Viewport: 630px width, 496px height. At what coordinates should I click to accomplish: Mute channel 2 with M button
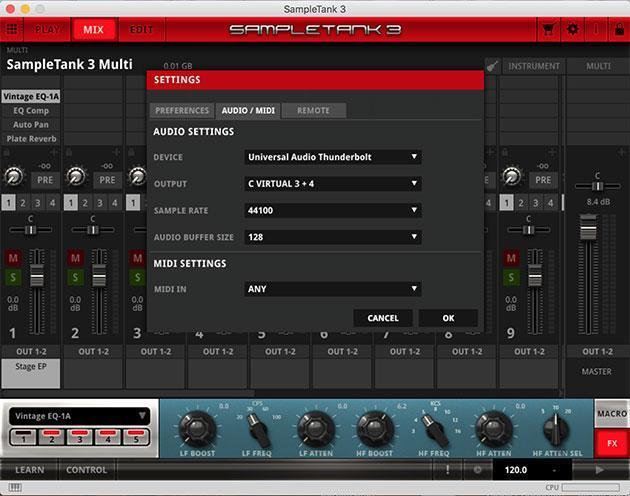pyautogui.click(x=75, y=258)
